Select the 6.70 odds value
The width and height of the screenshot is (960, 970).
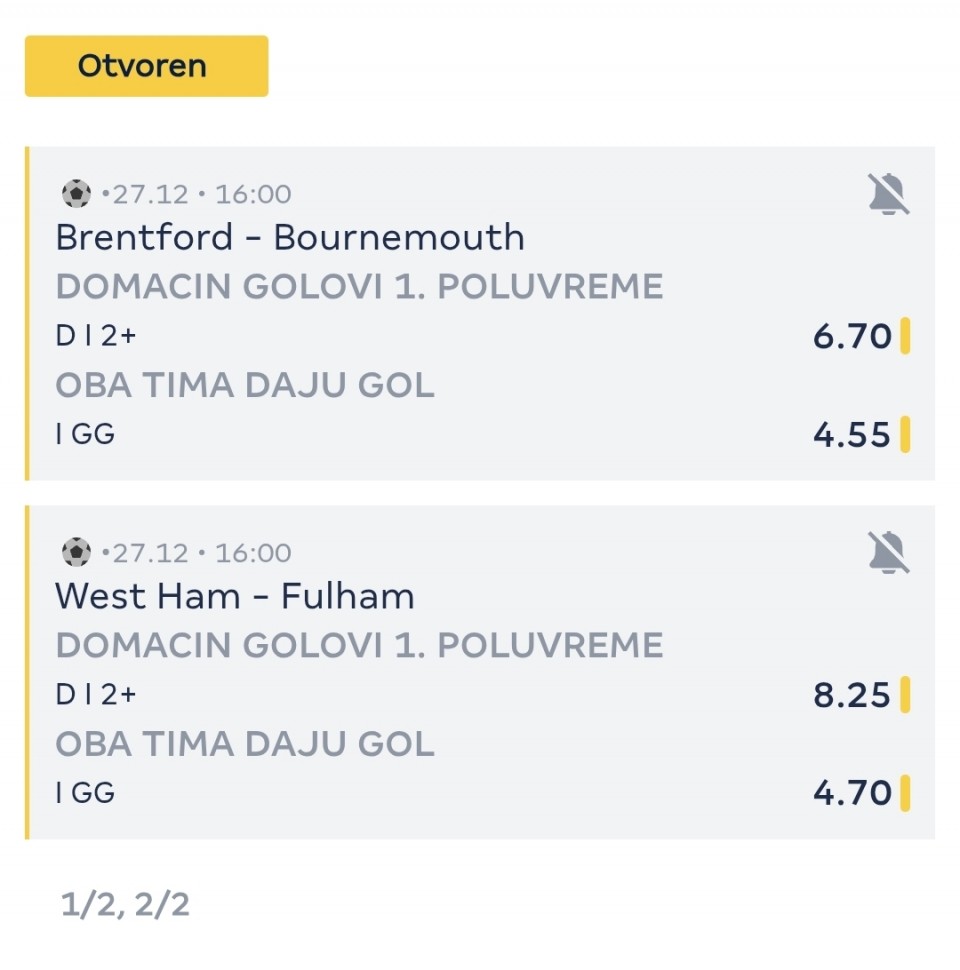852,336
